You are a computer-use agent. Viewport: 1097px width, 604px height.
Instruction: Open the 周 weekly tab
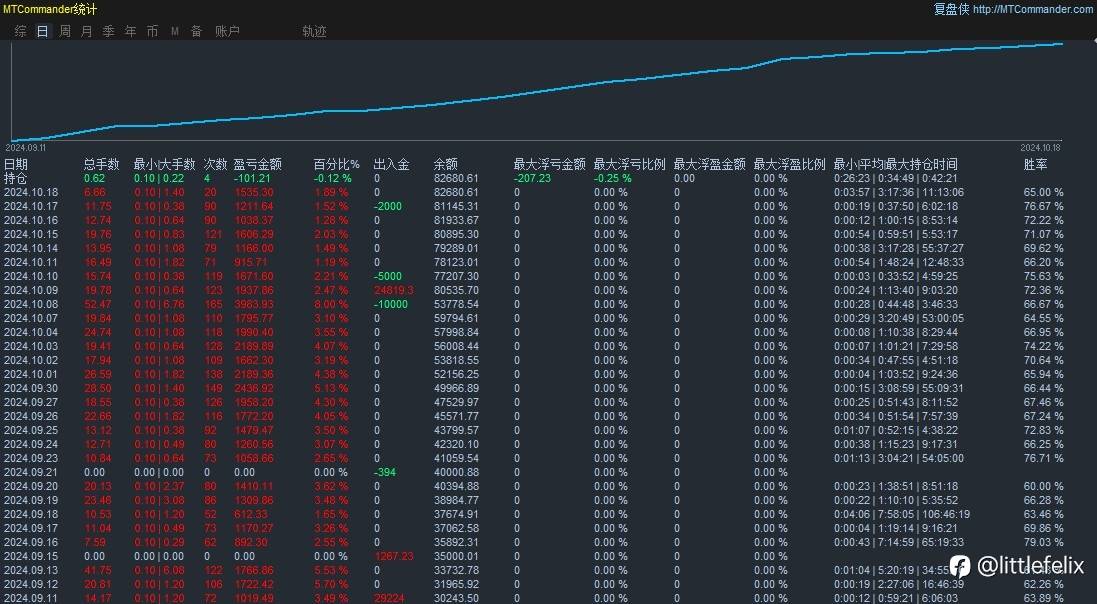pyautogui.click(x=64, y=31)
